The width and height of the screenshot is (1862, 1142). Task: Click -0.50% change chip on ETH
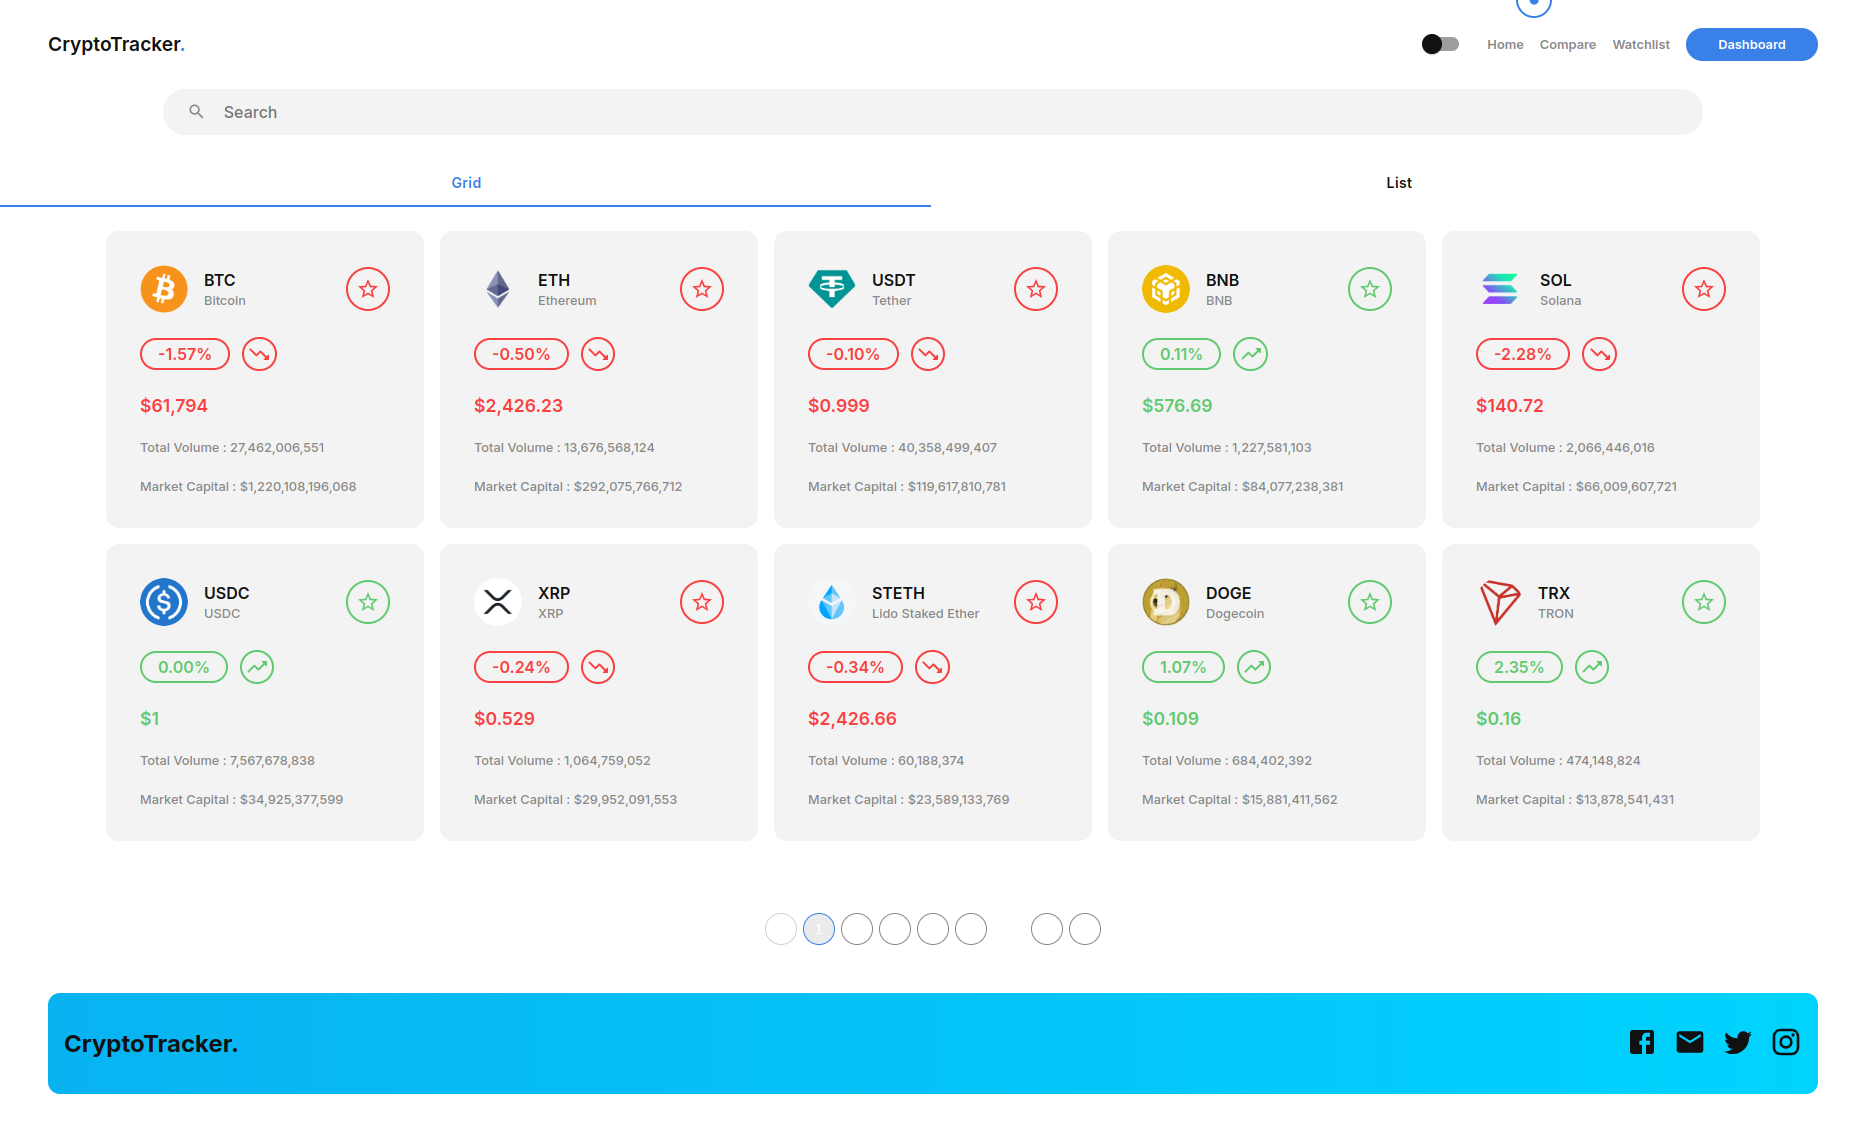click(521, 354)
